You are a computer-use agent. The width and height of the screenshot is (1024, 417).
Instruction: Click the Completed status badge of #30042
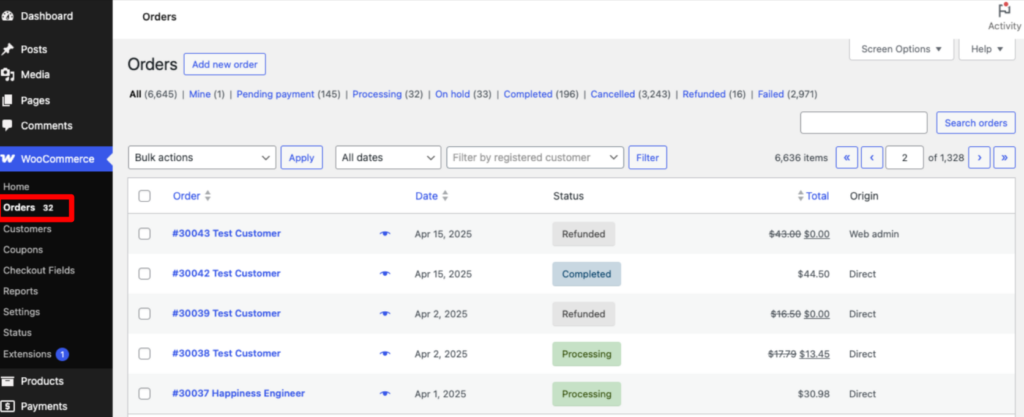point(586,274)
